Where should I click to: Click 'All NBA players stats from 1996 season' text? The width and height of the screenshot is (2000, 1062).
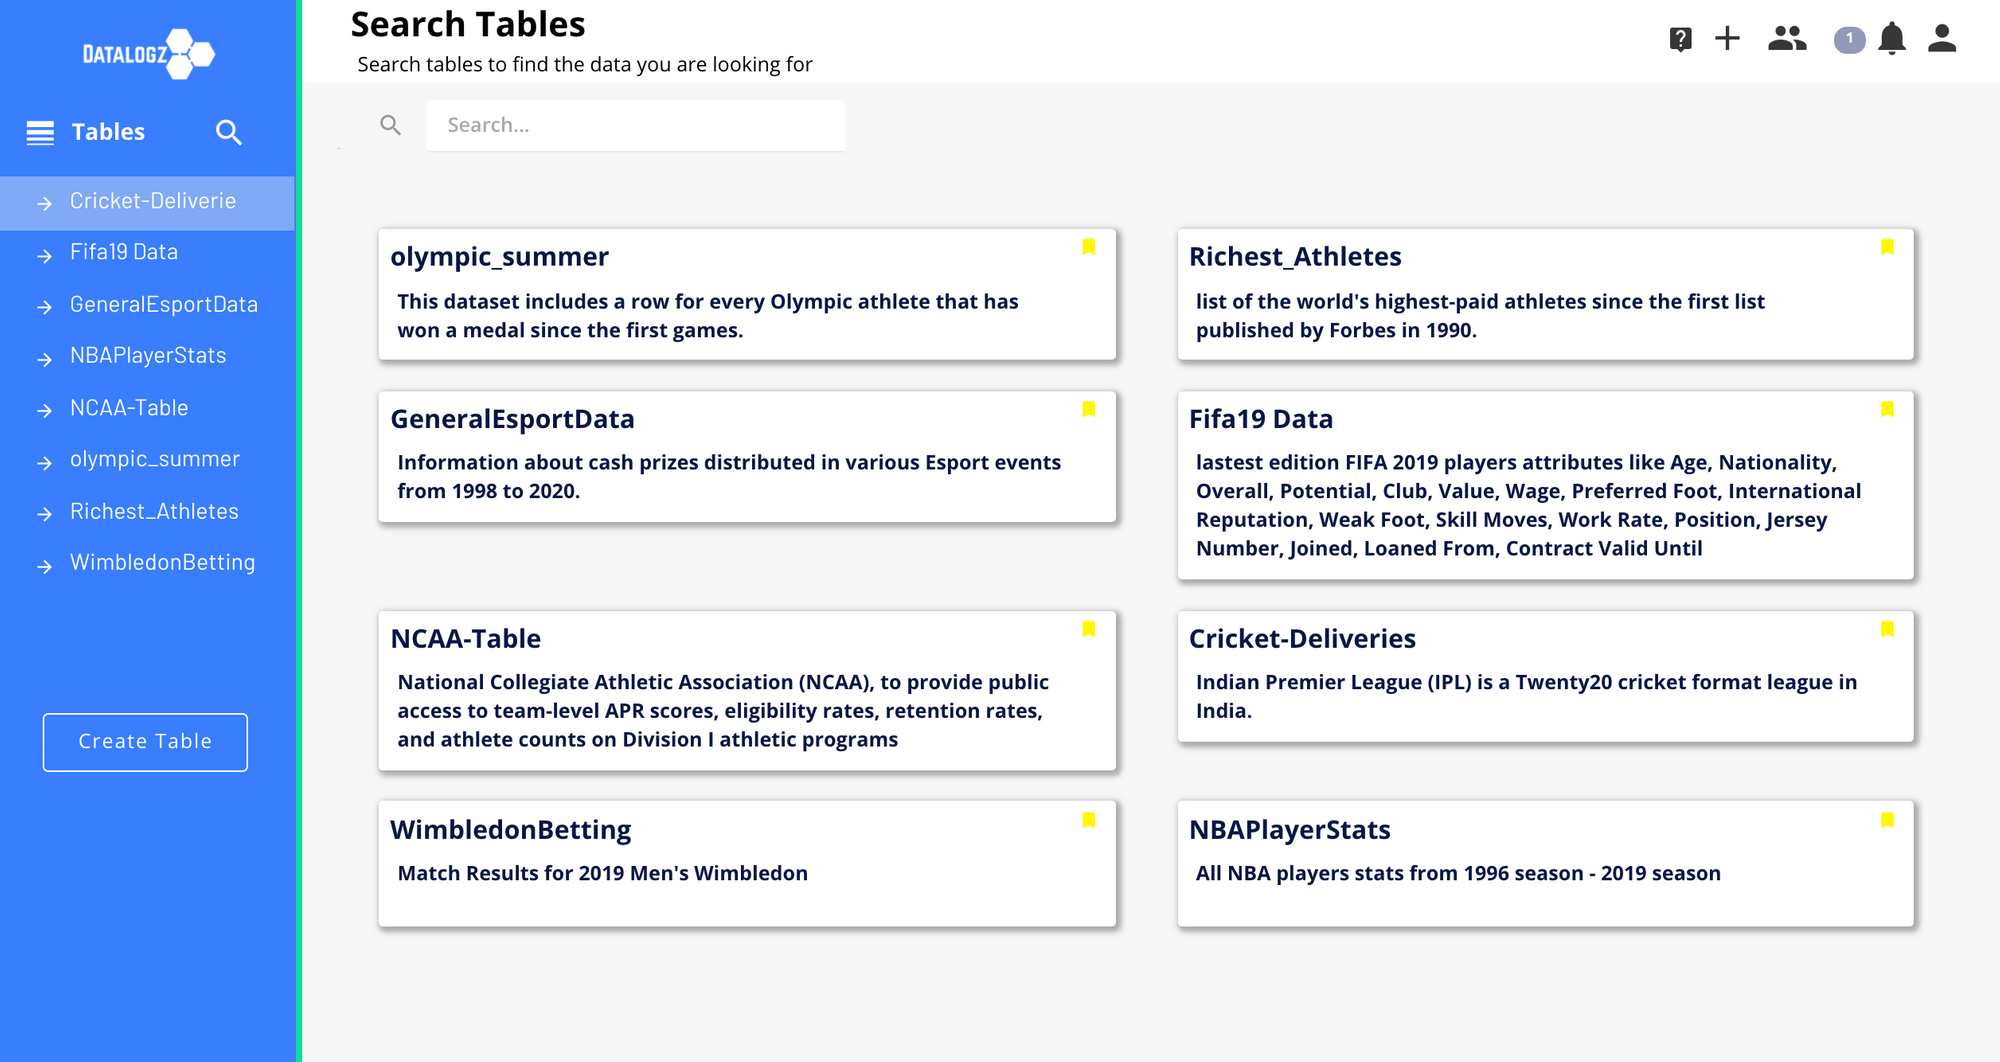coord(1390,873)
